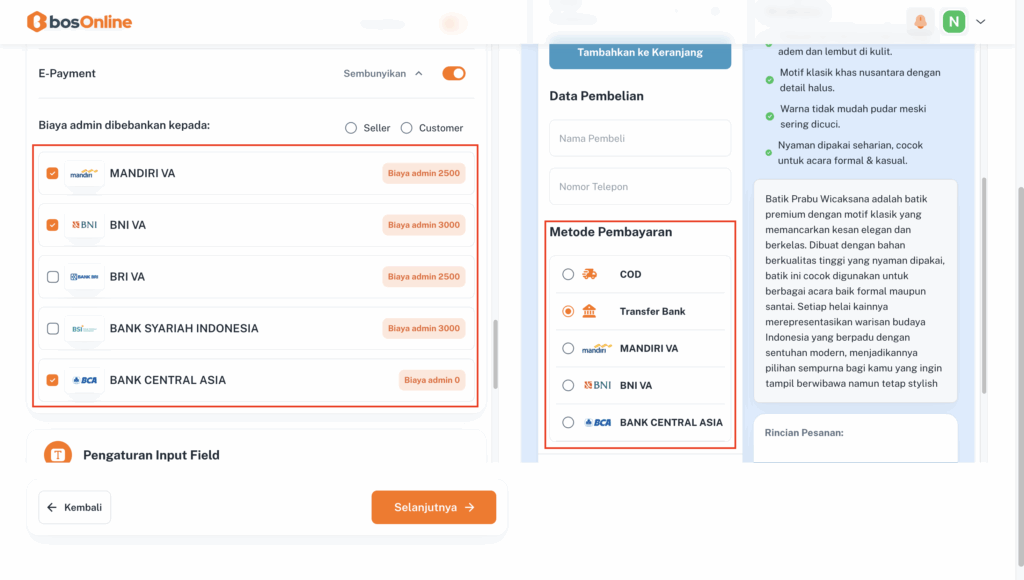This screenshot has width=1024, height=580.
Task: Go back with the Kembali button
Action: [x=75, y=507]
